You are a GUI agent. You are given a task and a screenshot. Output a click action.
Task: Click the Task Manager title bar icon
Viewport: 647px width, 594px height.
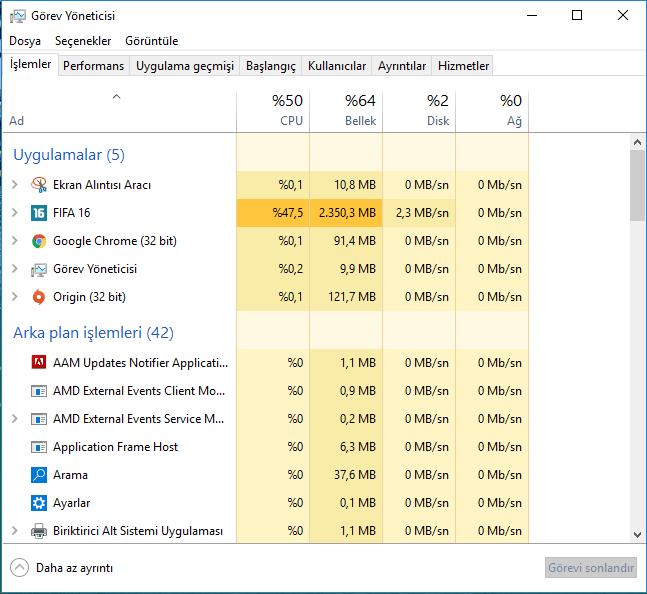coord(18,16)
